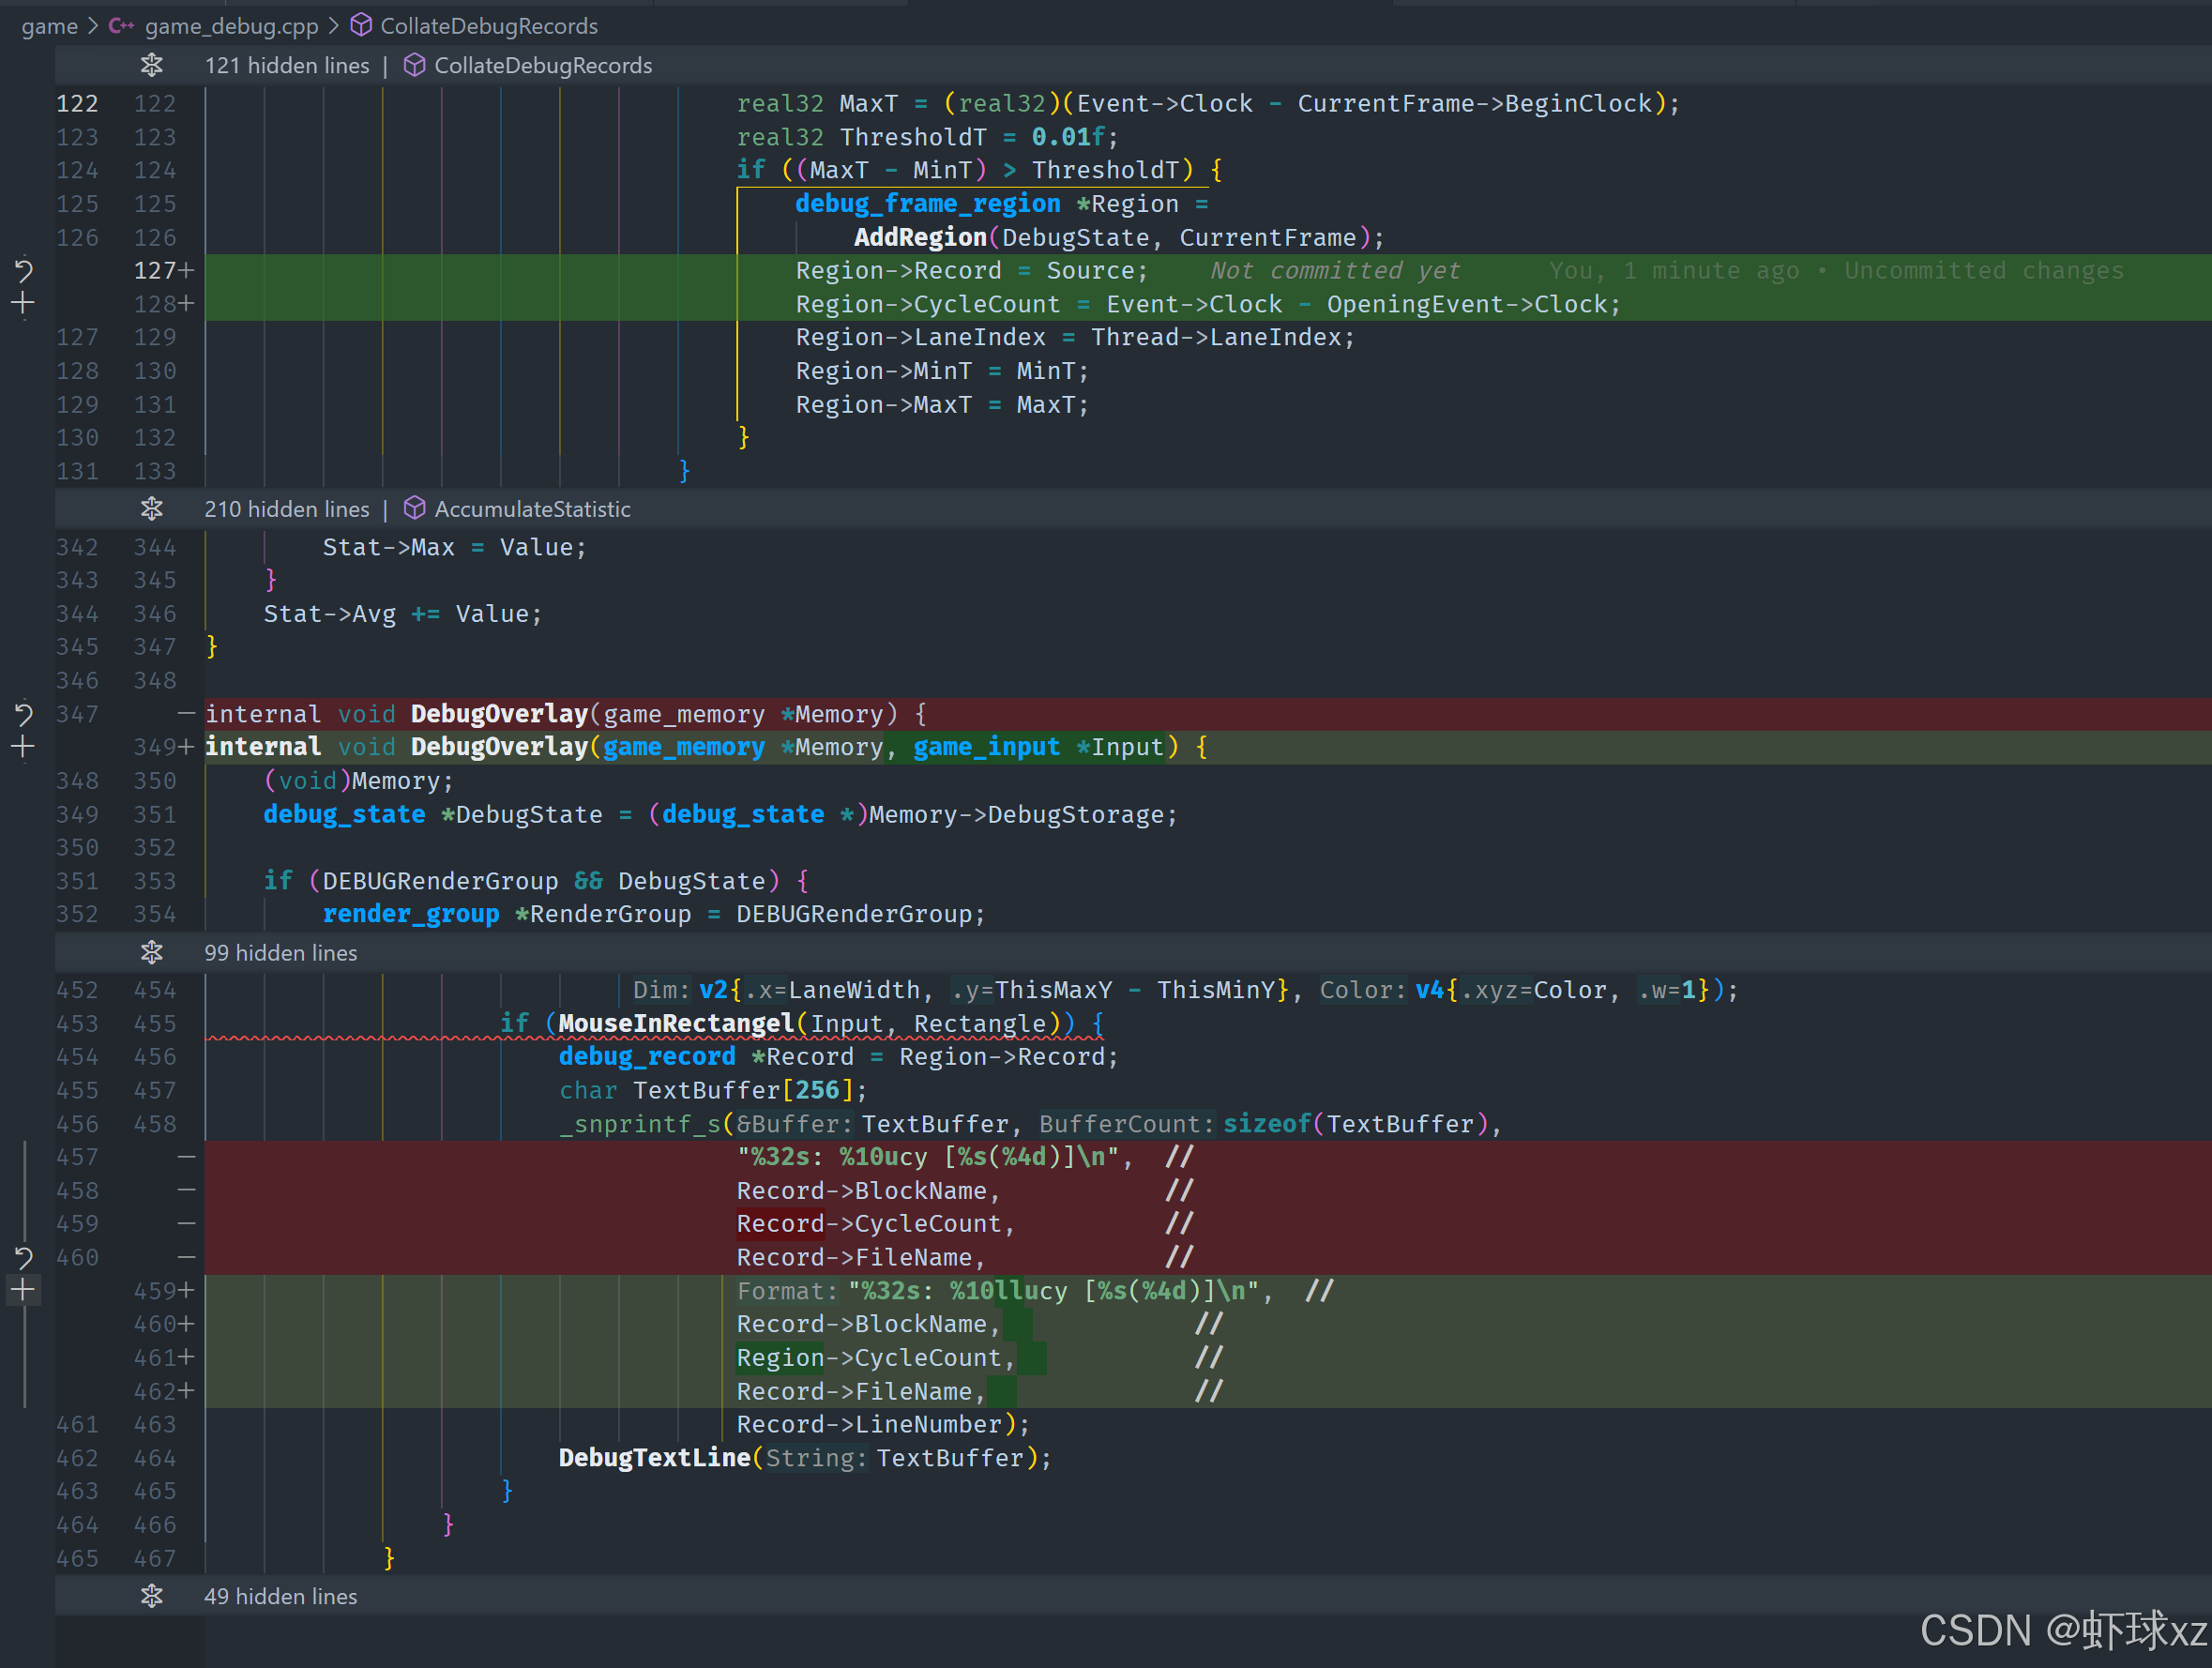Click 'char TextBuffer[256];' line

pos(713,1091)
